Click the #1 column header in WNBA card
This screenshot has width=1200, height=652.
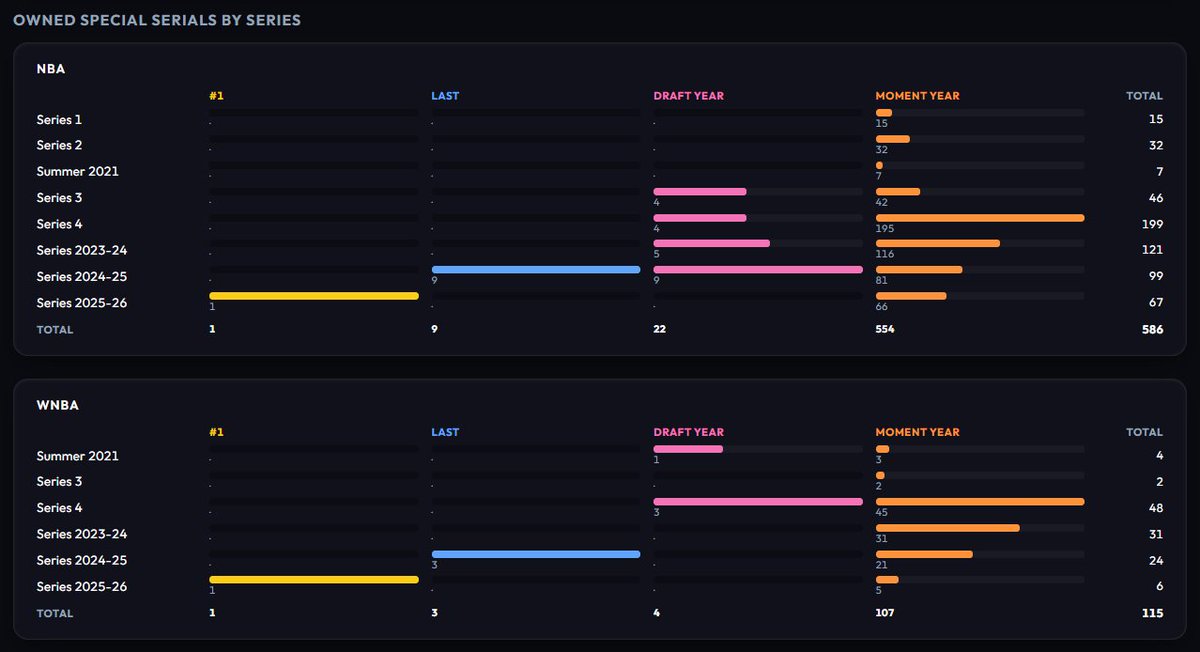point(216,432)
